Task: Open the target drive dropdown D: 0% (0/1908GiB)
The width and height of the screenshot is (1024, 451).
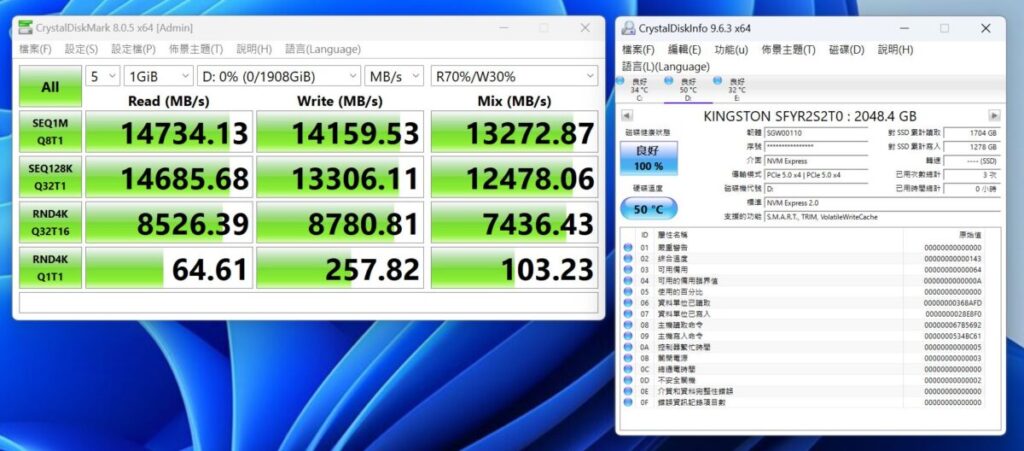Action: pos(279,76)
